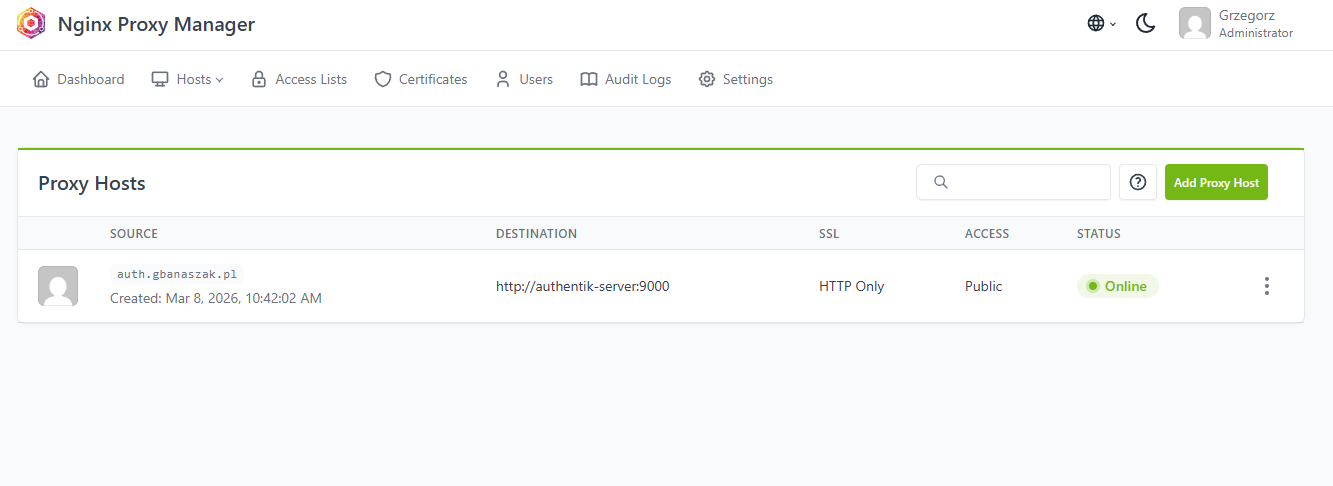Expand the Hosts dropdown menu

tap(188, 79)
